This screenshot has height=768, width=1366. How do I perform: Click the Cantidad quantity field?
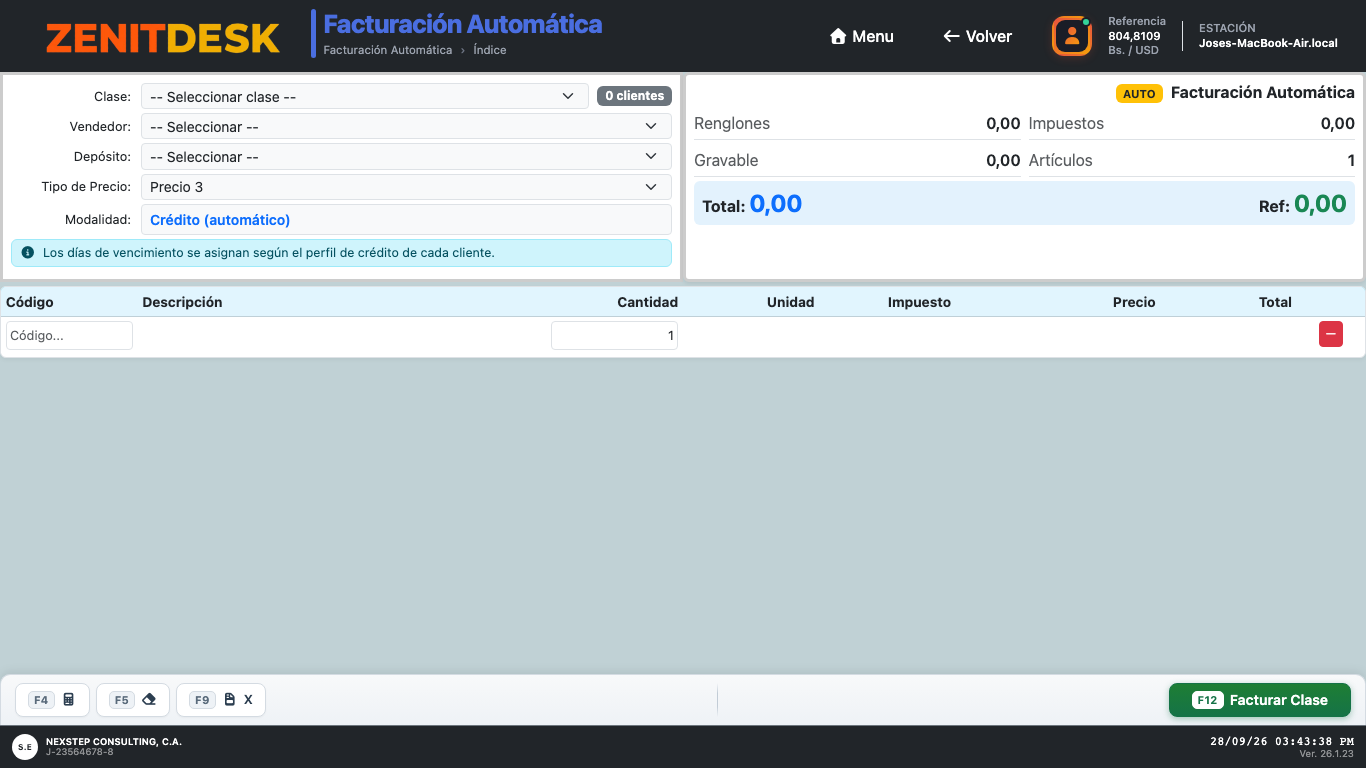coord(614,335)
